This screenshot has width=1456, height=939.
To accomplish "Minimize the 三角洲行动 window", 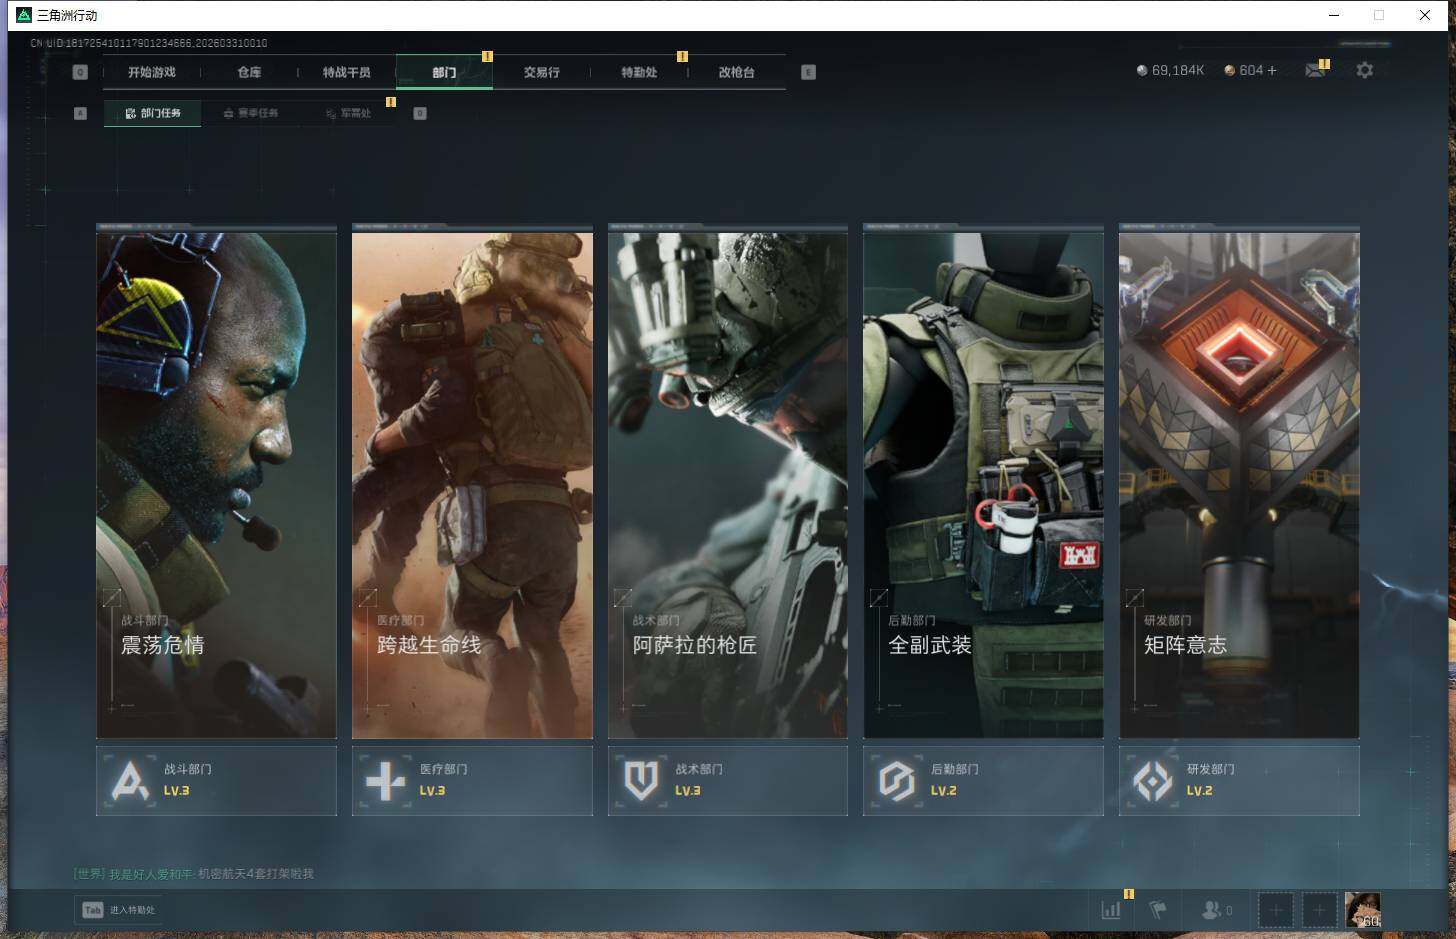I will pyautogui.click(x=1333, y=15).
